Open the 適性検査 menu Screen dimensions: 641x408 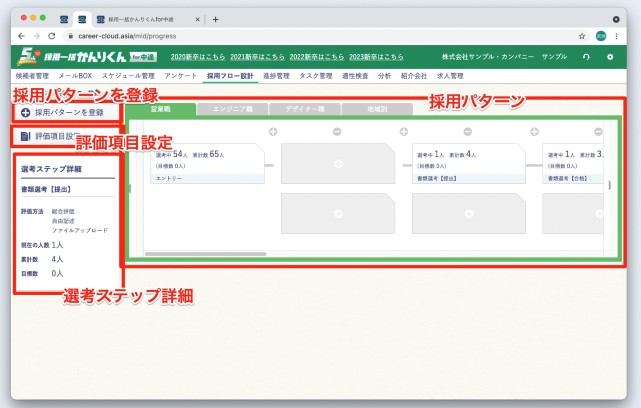tap(355, 76)
